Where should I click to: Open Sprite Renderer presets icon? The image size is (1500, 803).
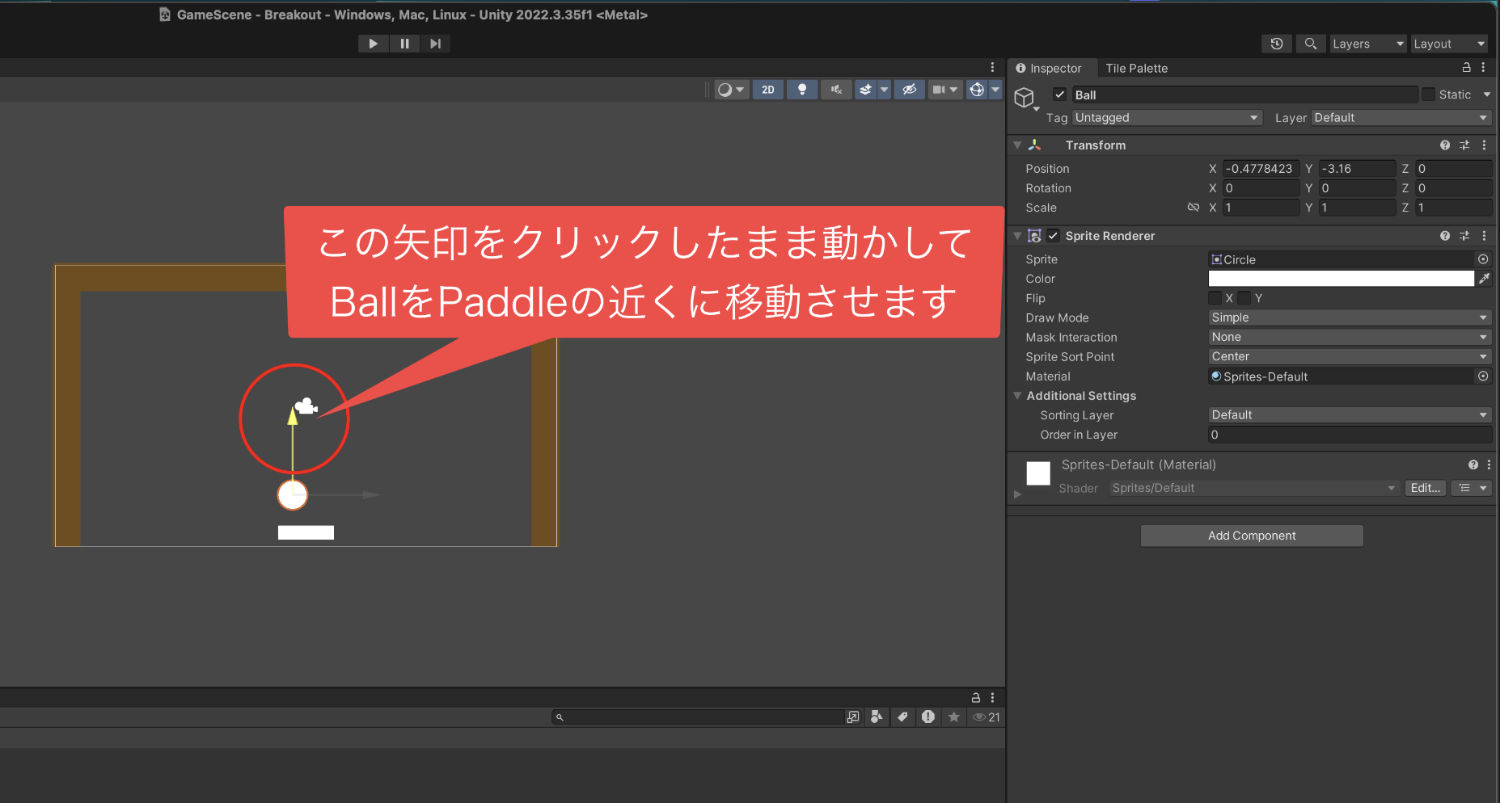point(1465,236)
